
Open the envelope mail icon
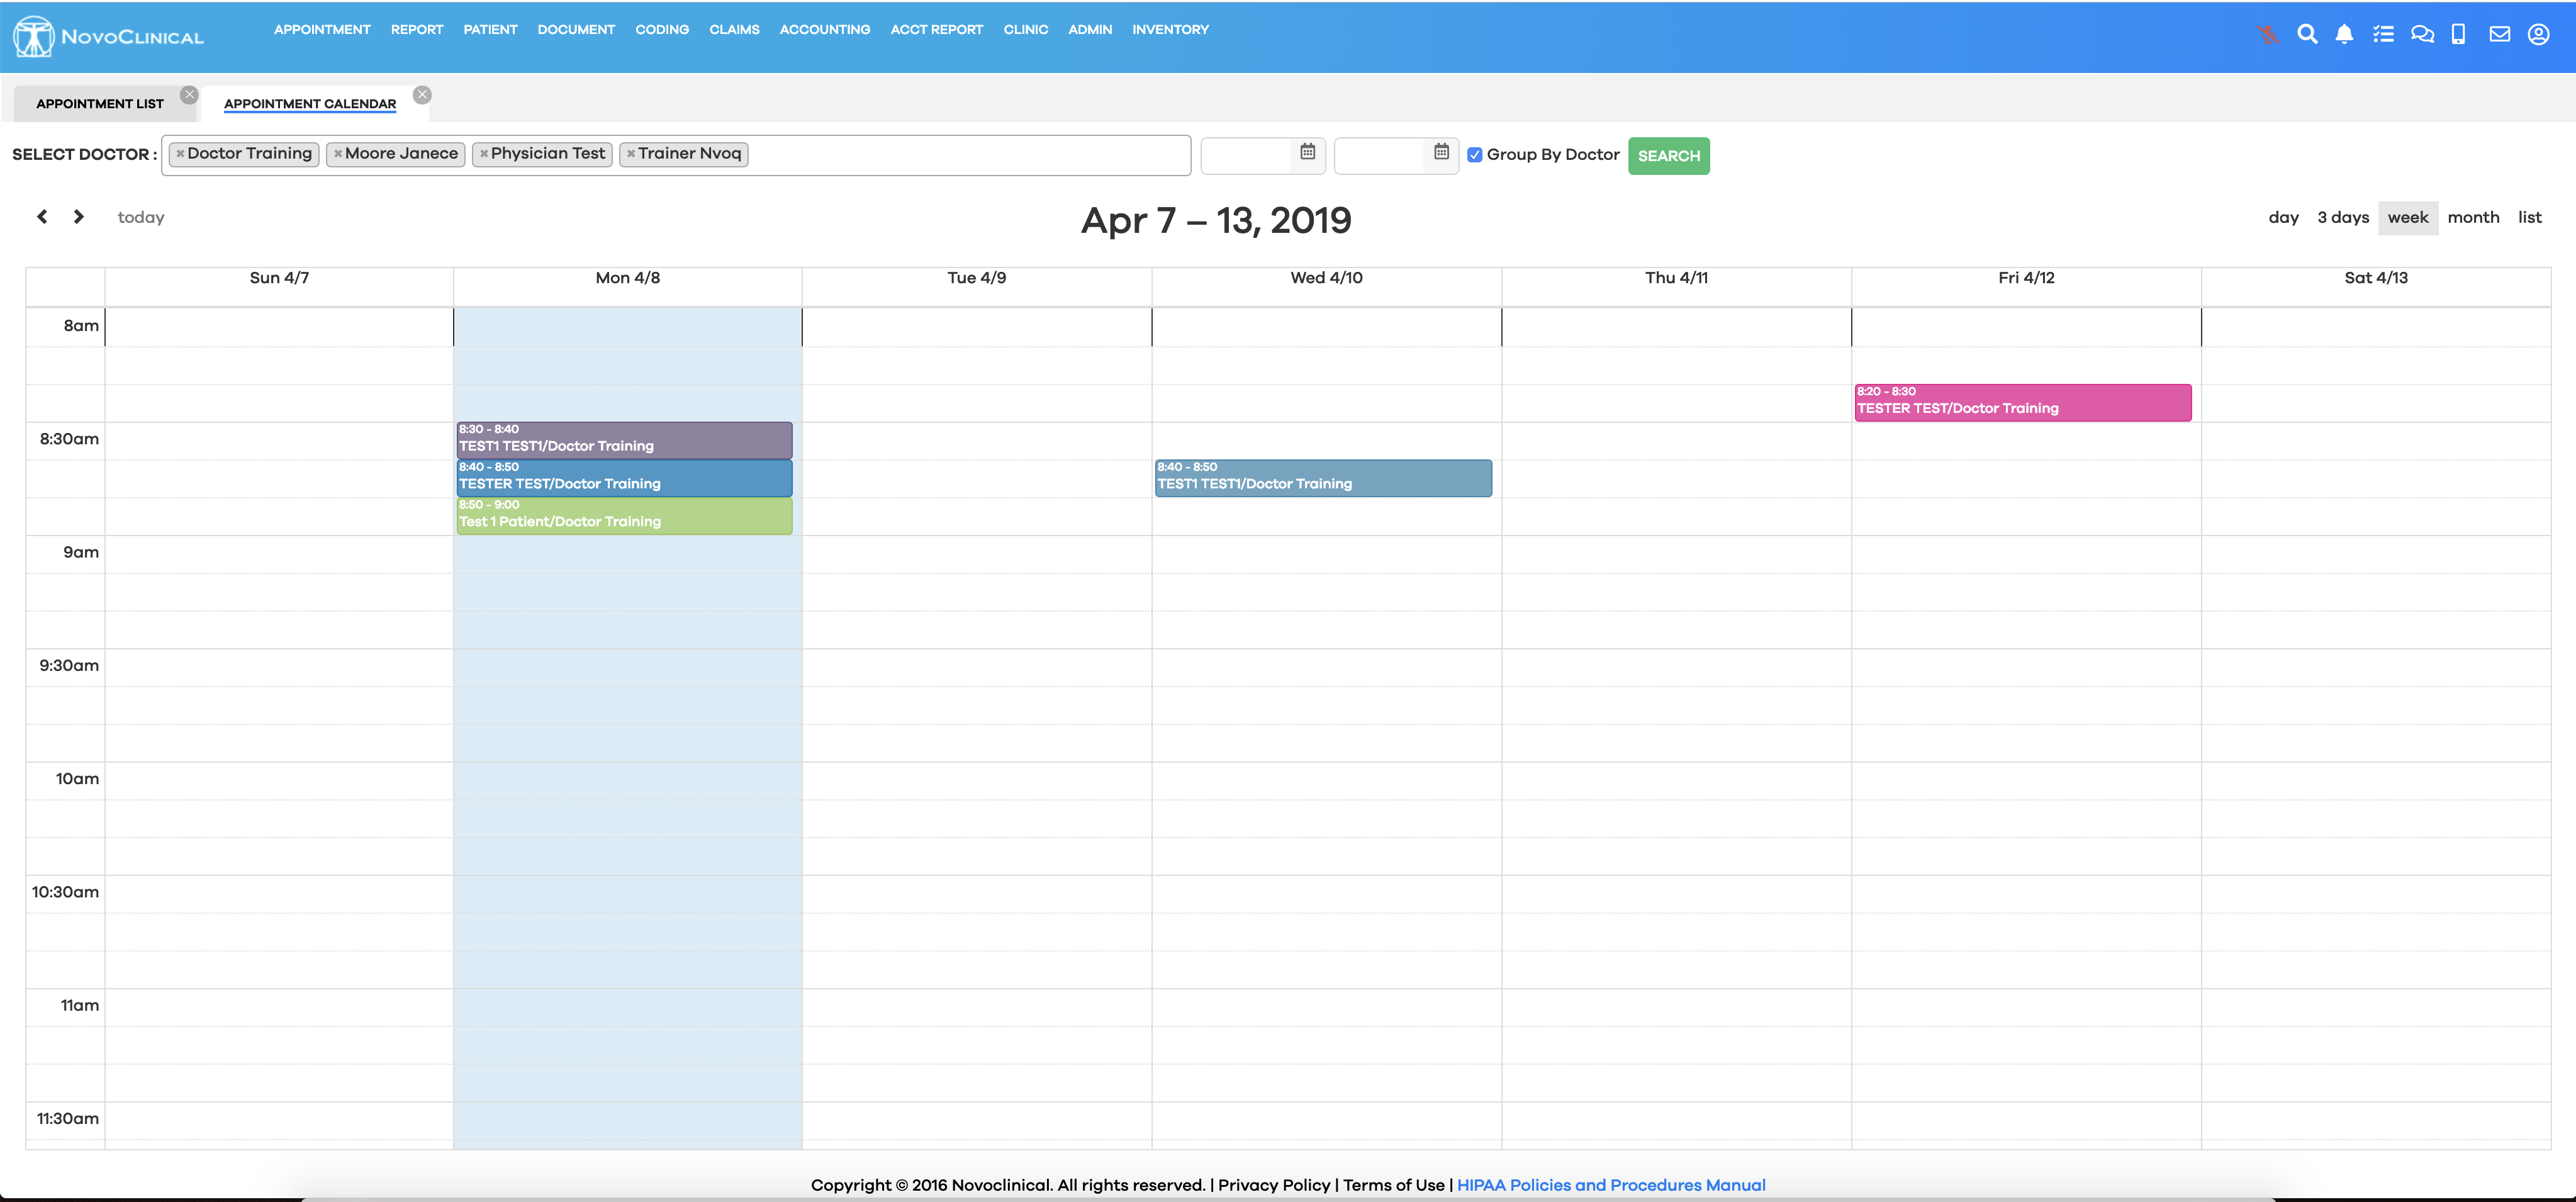coord(2499,34)
